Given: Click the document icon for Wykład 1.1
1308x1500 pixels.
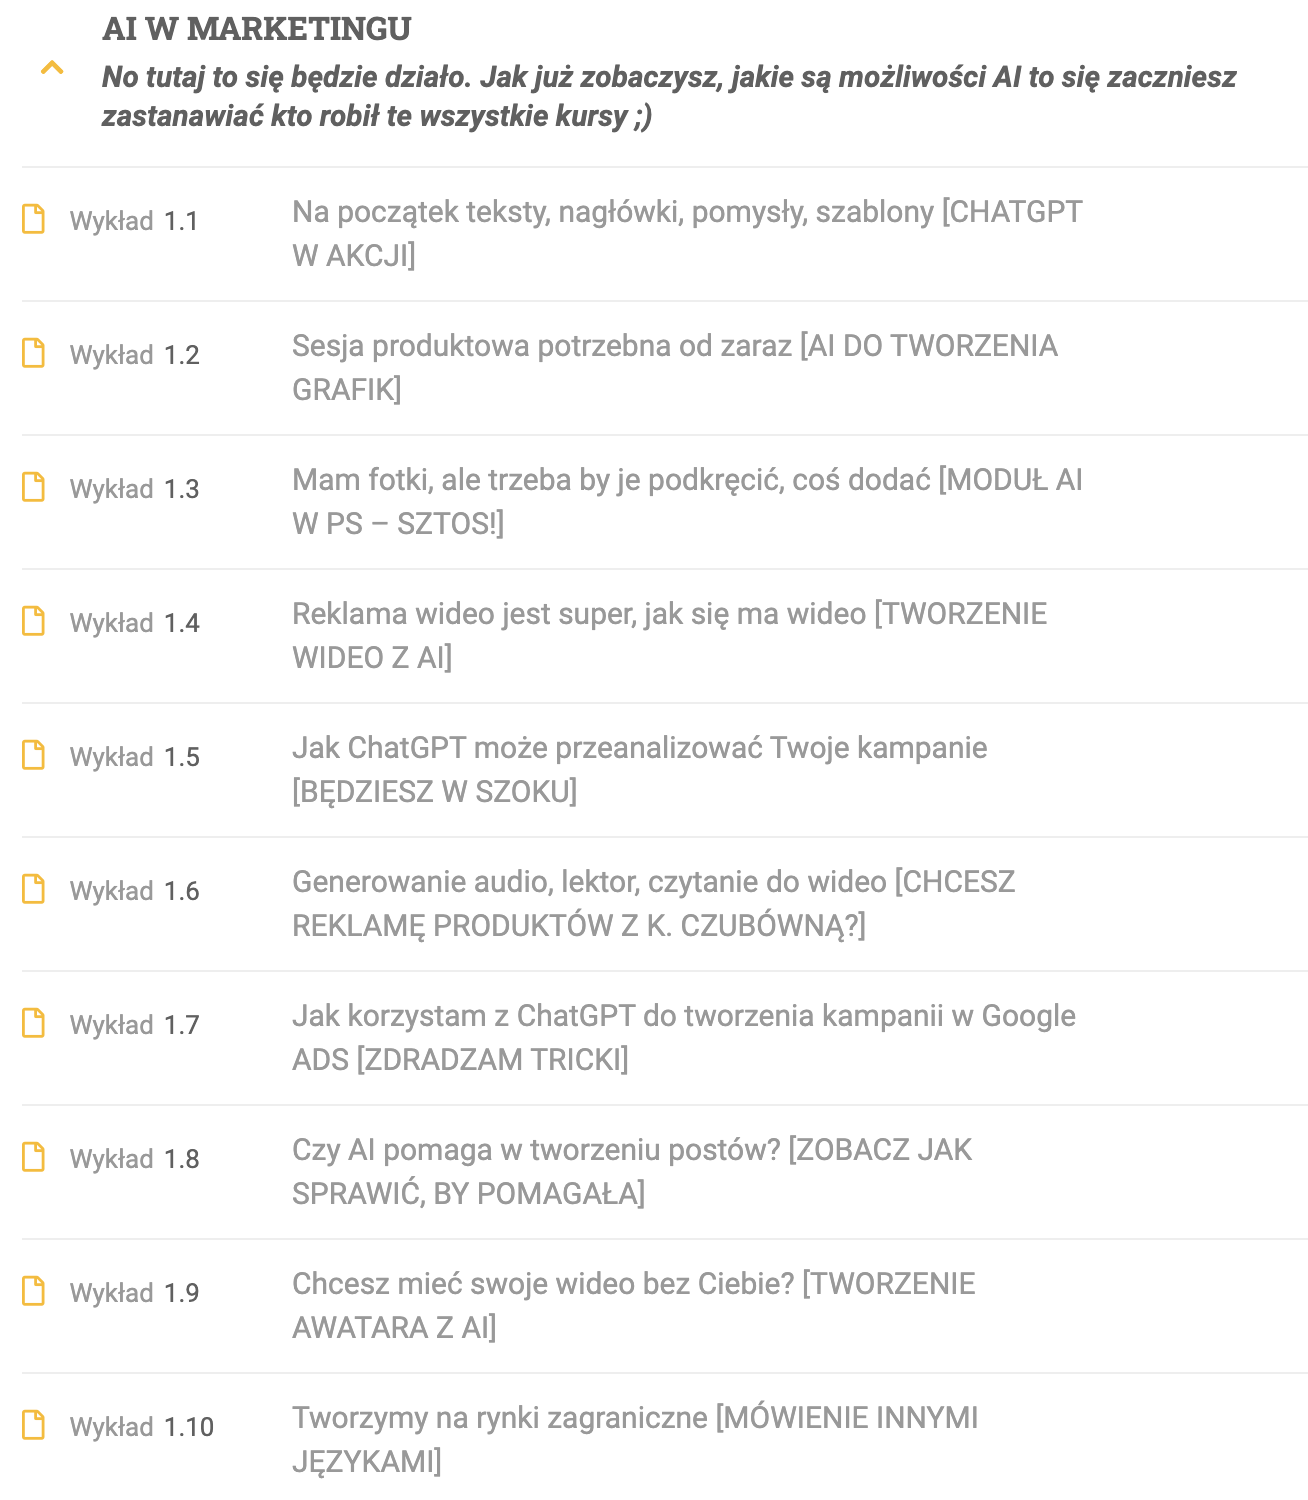Looking at the screenshot, I should pos(34,219).
